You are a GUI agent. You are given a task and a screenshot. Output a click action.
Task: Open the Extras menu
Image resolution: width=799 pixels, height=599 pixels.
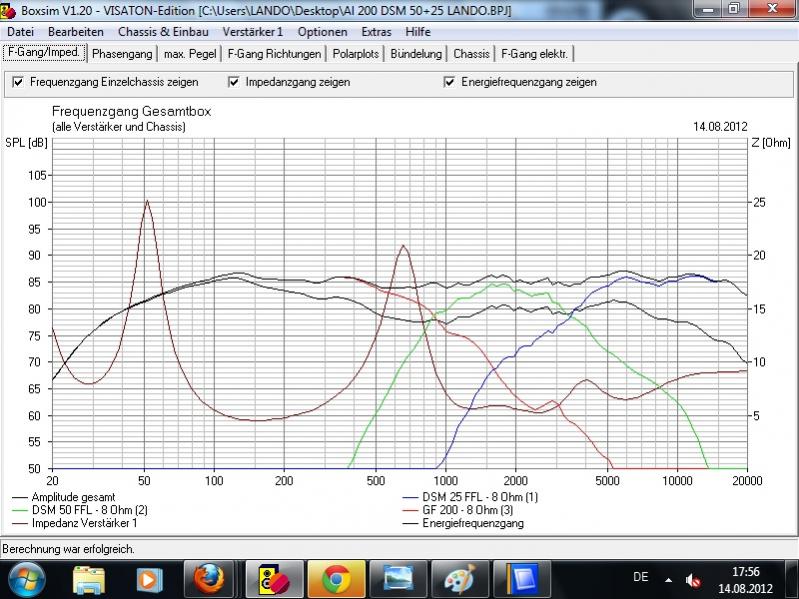(376, 32)
